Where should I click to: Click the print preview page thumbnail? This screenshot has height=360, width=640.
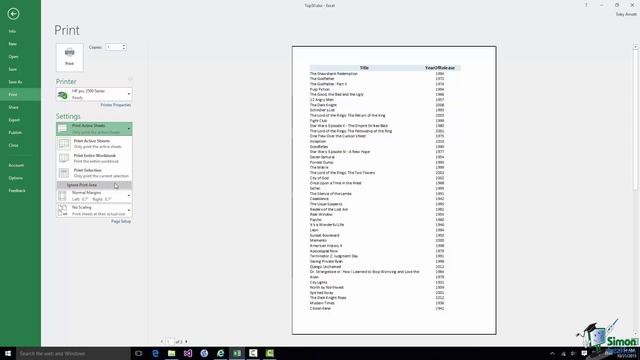[394, 190]
